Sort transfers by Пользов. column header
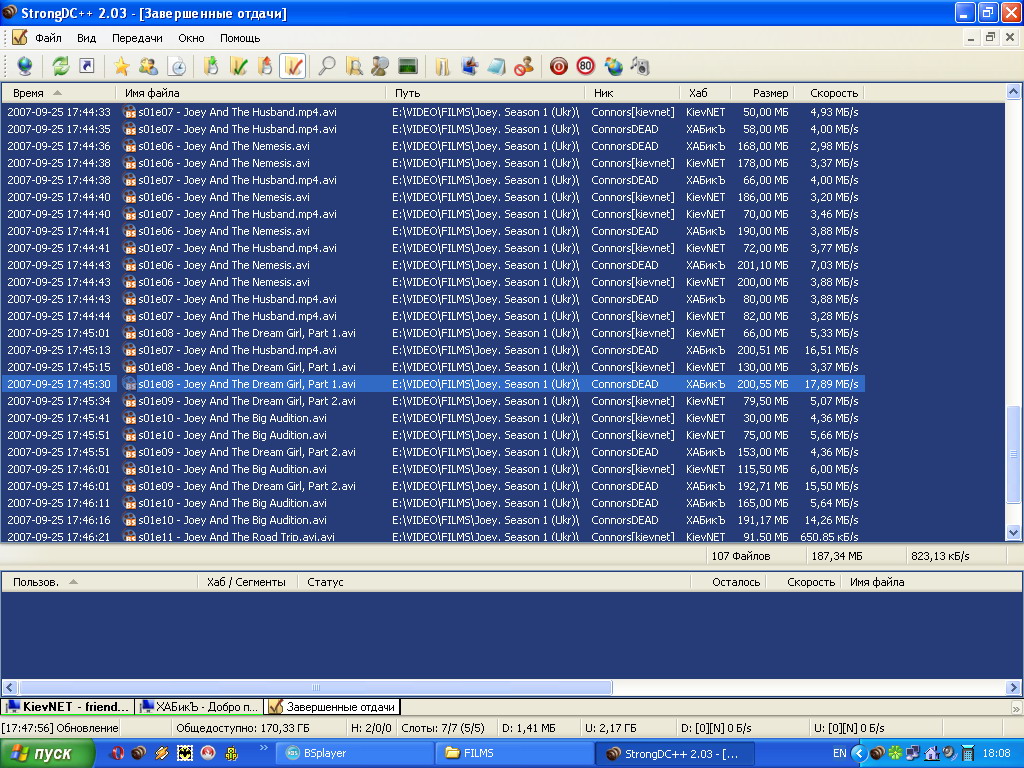The width and height of the screenshot is (1024, 768). coord(36,582)
